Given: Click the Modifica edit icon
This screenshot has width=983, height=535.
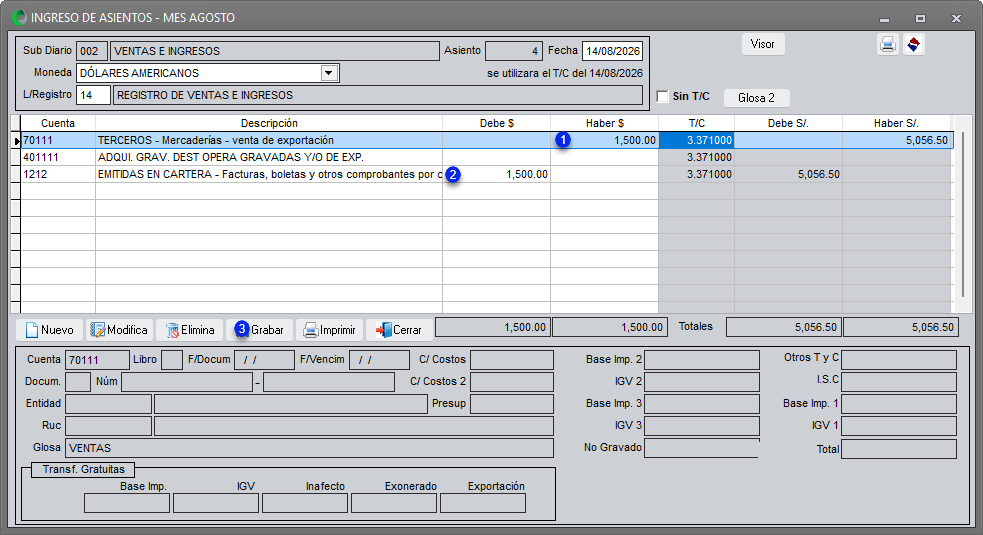Looking at the screenshot, I should [x=97, y=330].
